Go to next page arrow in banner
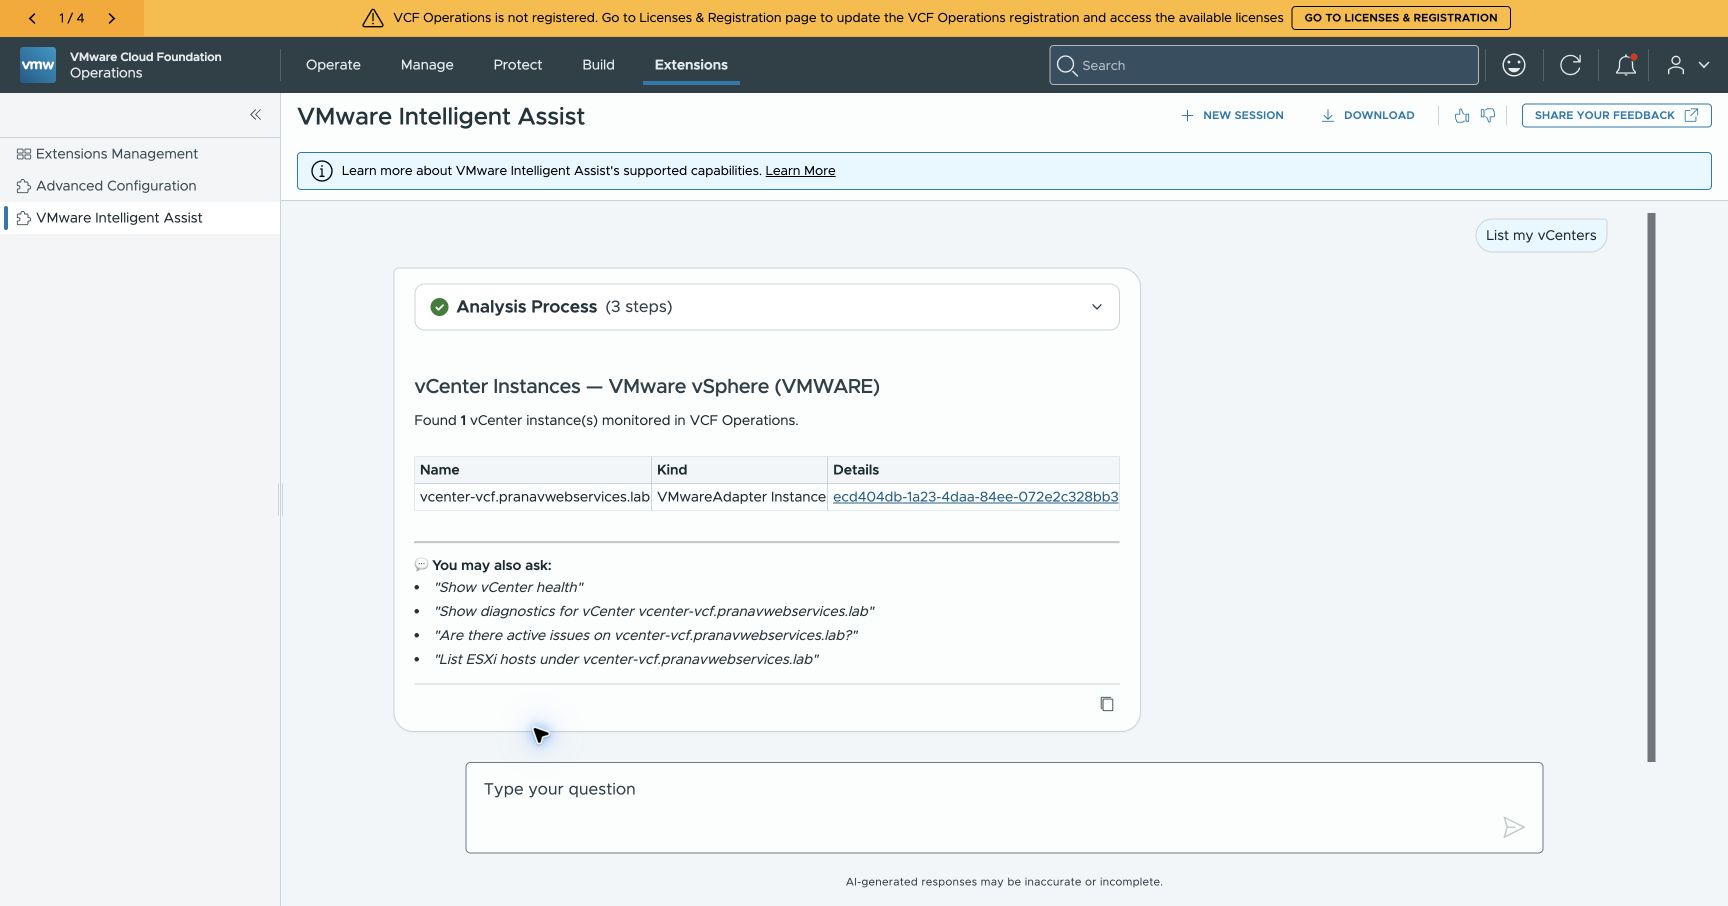Viewport: 1728px width, 906px height. point(112,18)
